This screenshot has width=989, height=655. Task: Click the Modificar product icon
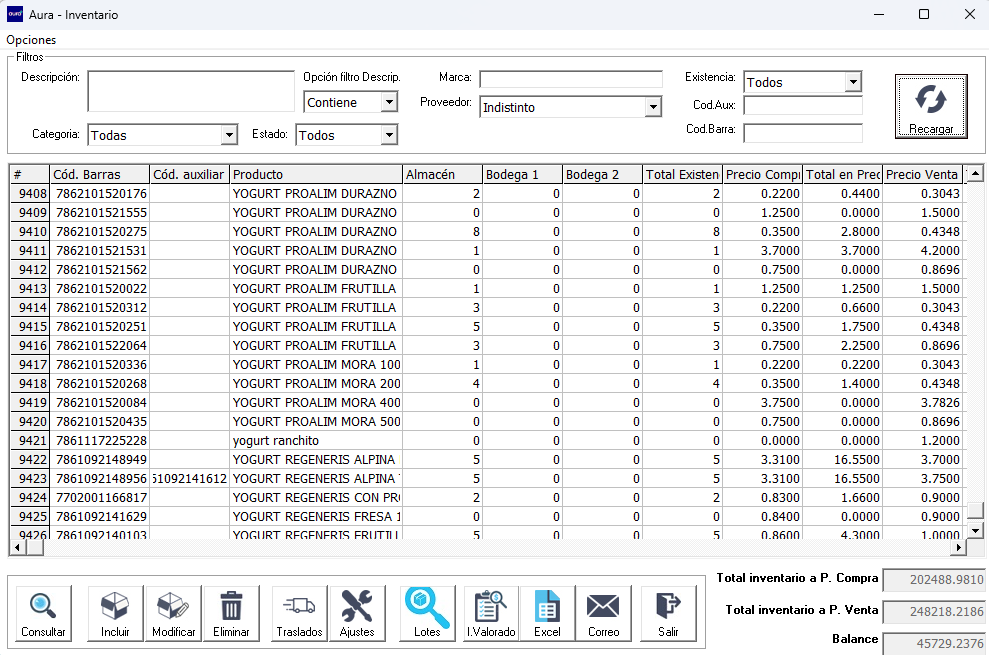173,613
